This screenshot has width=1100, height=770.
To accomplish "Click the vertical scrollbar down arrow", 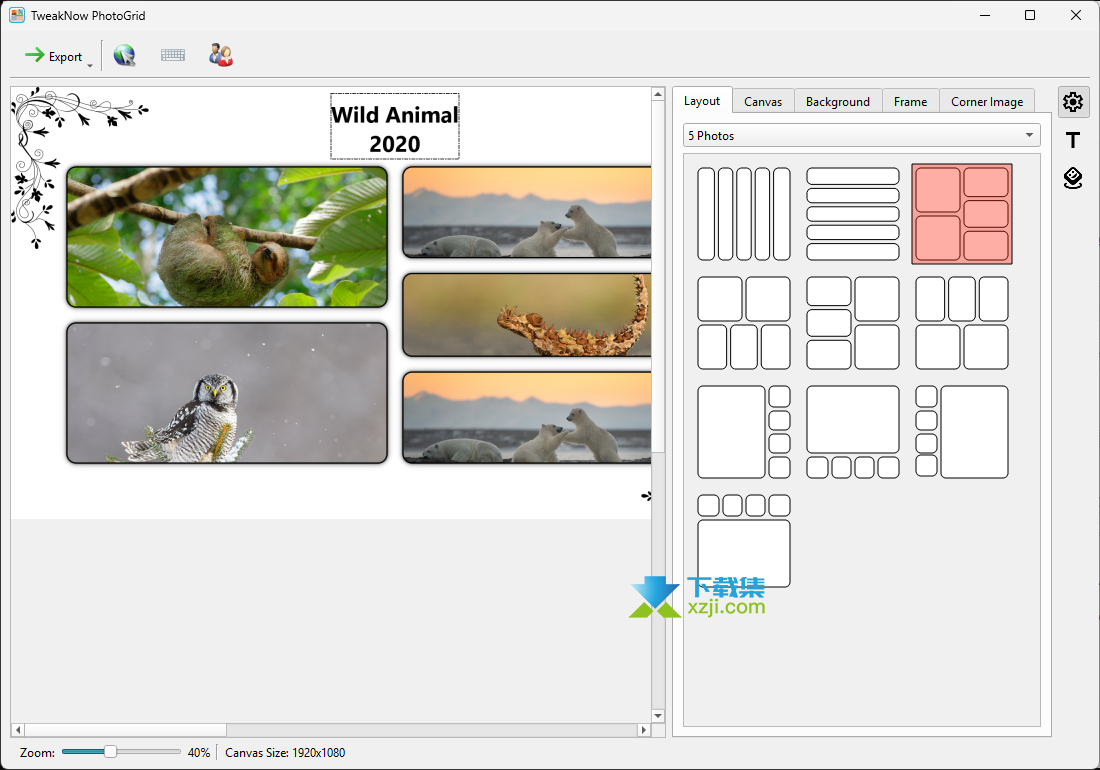I will (x=658, y=716).
